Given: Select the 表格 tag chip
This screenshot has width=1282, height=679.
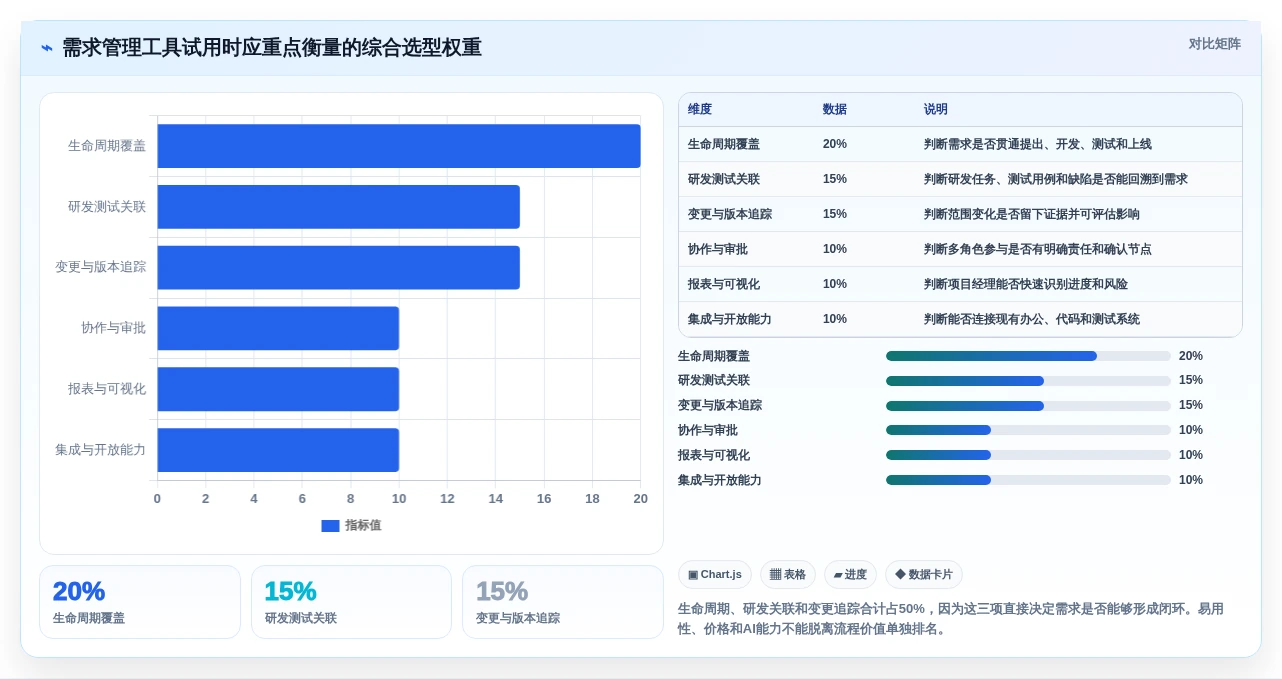Looking at the screenshot, I should tap(788, 574).
